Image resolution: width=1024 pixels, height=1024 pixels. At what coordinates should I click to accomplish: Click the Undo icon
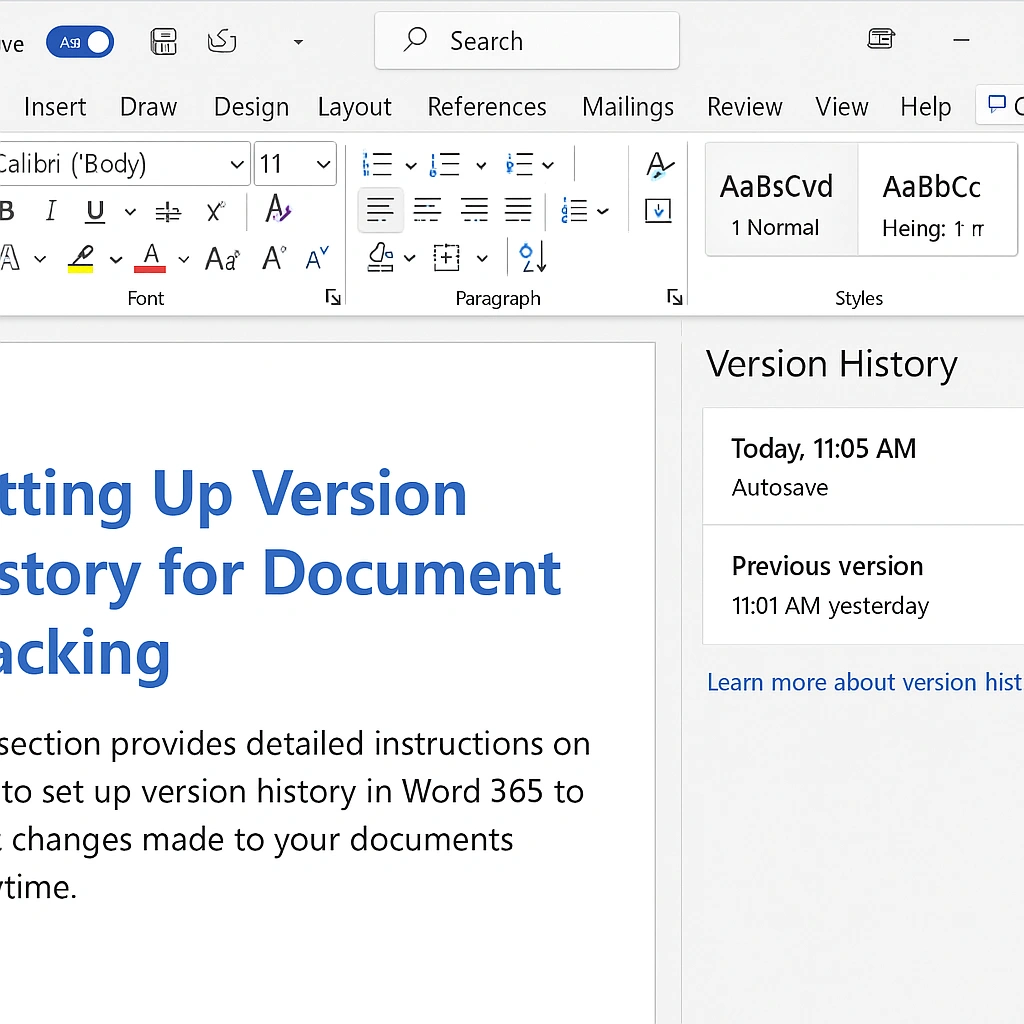pos(222,42)
